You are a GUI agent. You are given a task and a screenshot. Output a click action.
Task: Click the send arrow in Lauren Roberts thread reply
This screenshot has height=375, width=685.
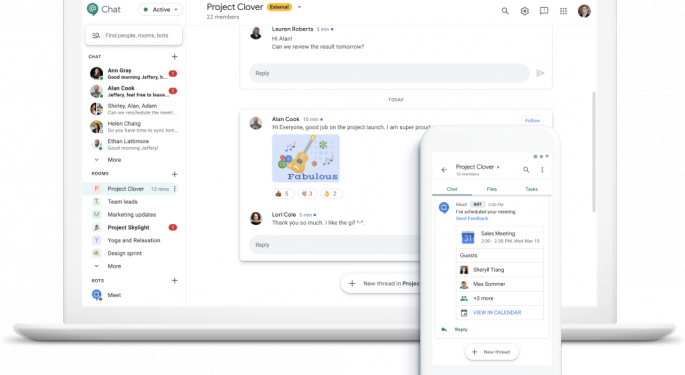tap(540, 73)
